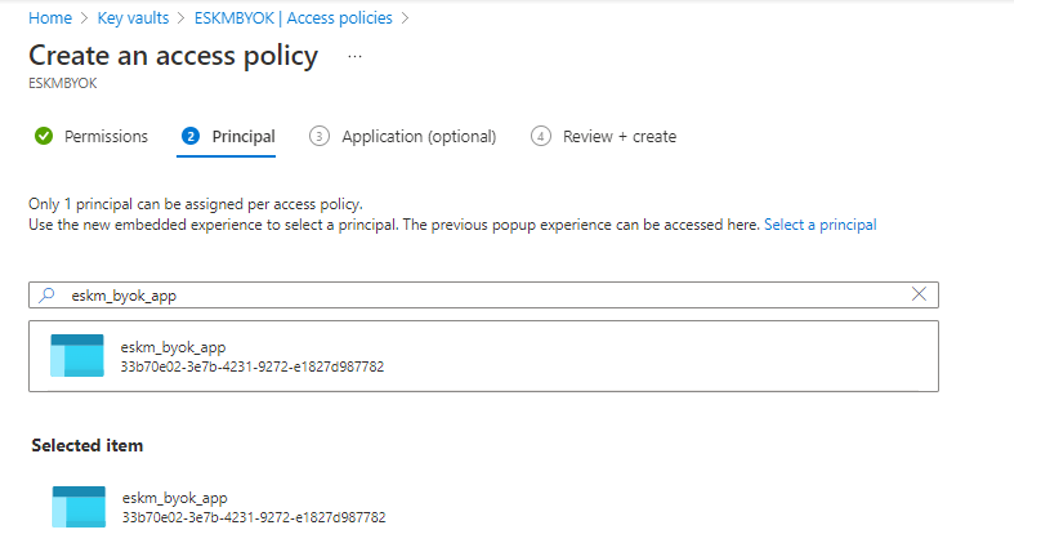Open the more options ellipsis next to title

pos(355,57)
